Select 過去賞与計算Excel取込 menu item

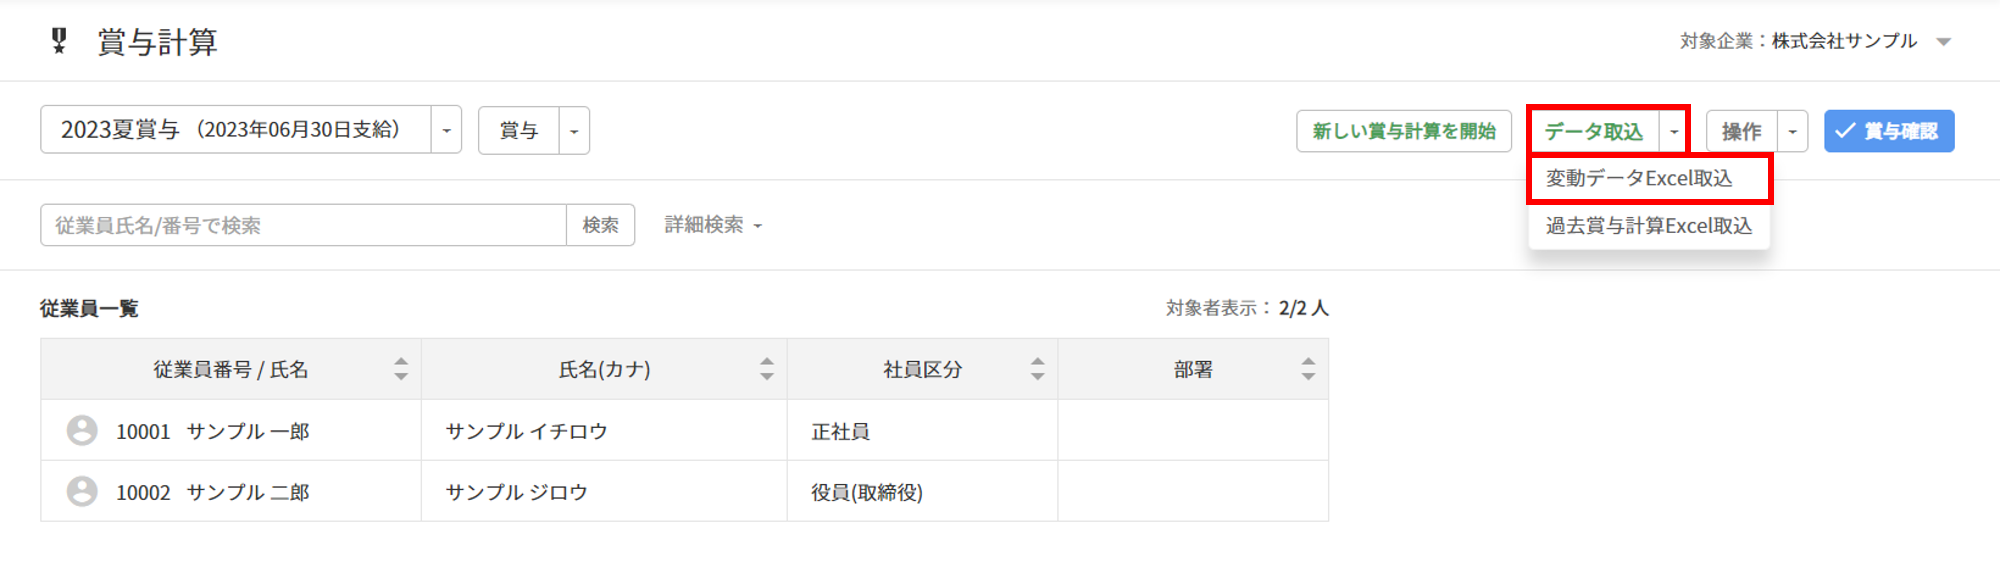1649,226
